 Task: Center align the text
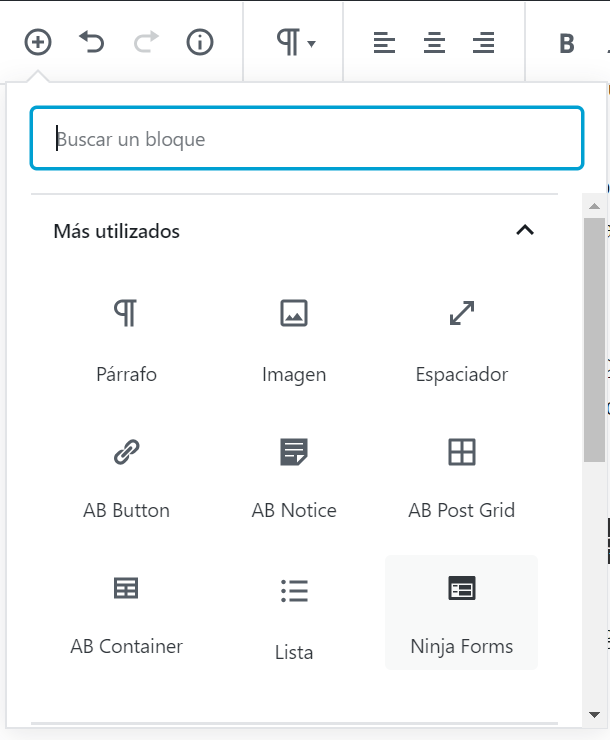(x=434, y=43)
